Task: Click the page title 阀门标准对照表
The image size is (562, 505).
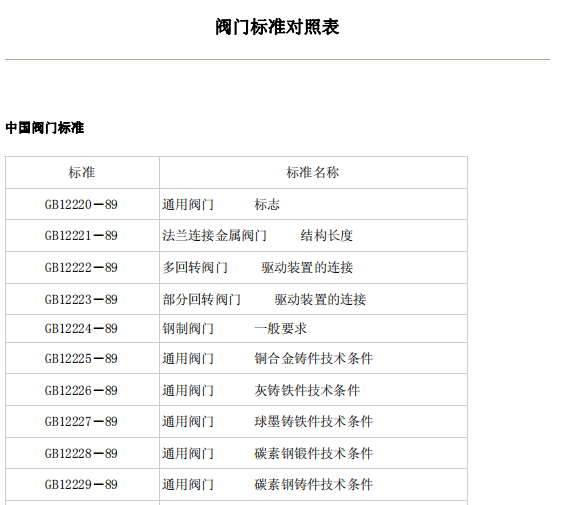Action: click(277, 27)
